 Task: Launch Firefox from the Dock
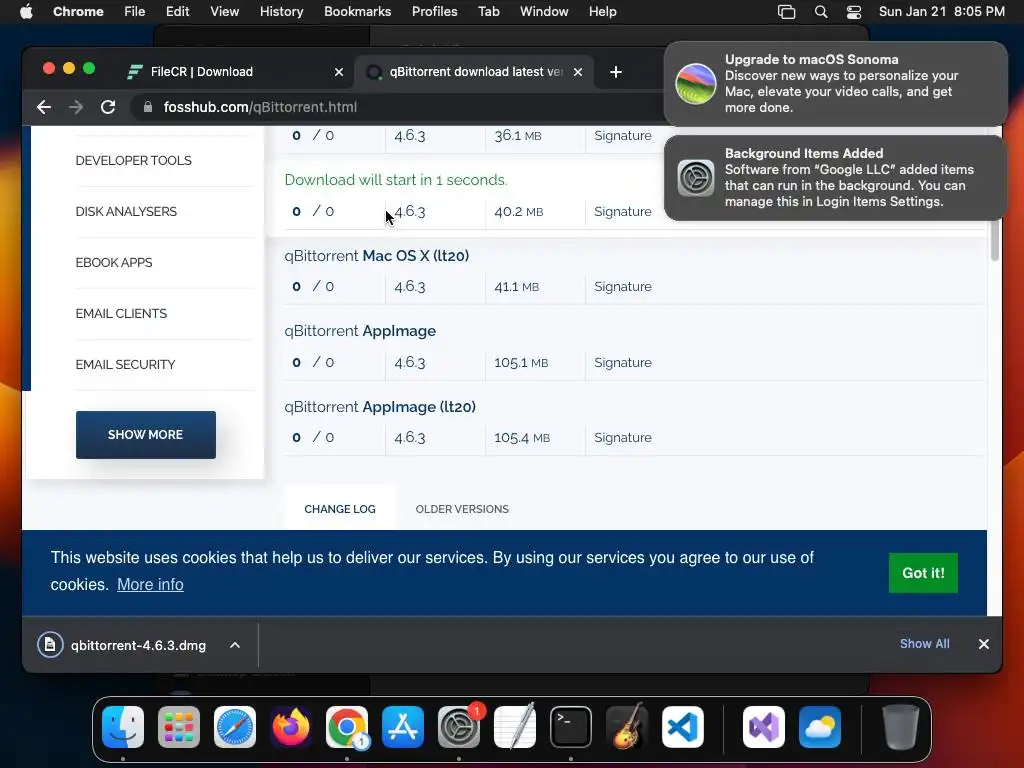pyautogui.click(x=291, y=727)
